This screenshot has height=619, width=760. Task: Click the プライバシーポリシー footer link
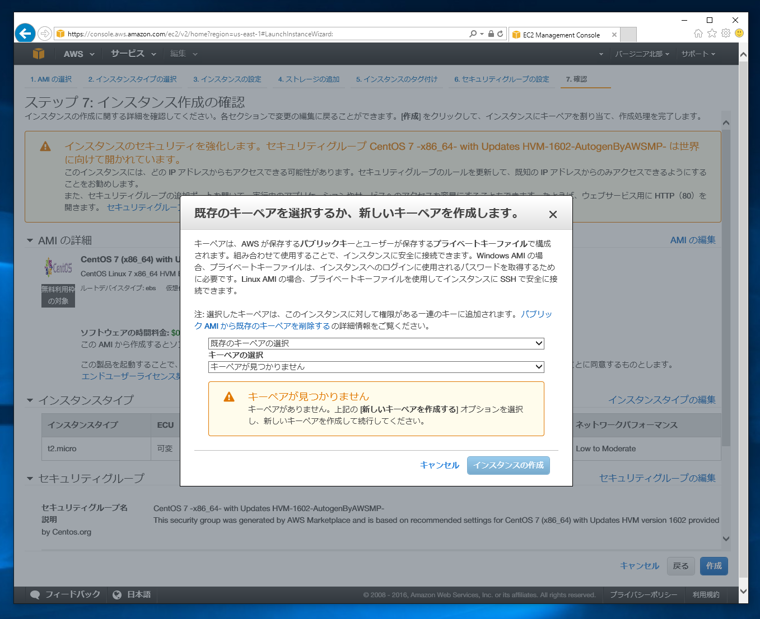(x=643, y=595)
